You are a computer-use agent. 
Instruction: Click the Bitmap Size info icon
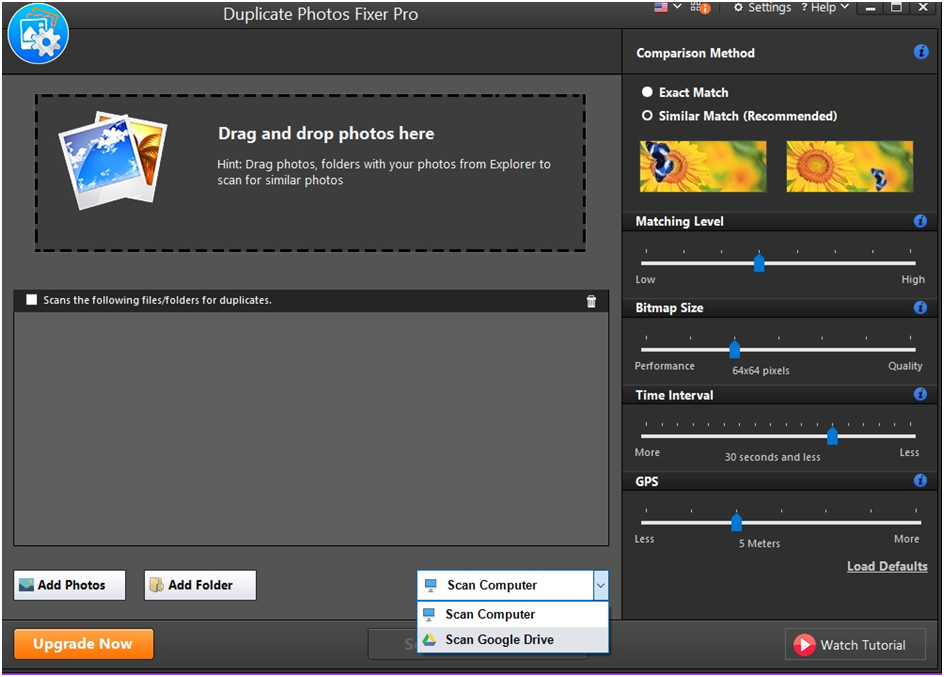click(x=920, y=308)
